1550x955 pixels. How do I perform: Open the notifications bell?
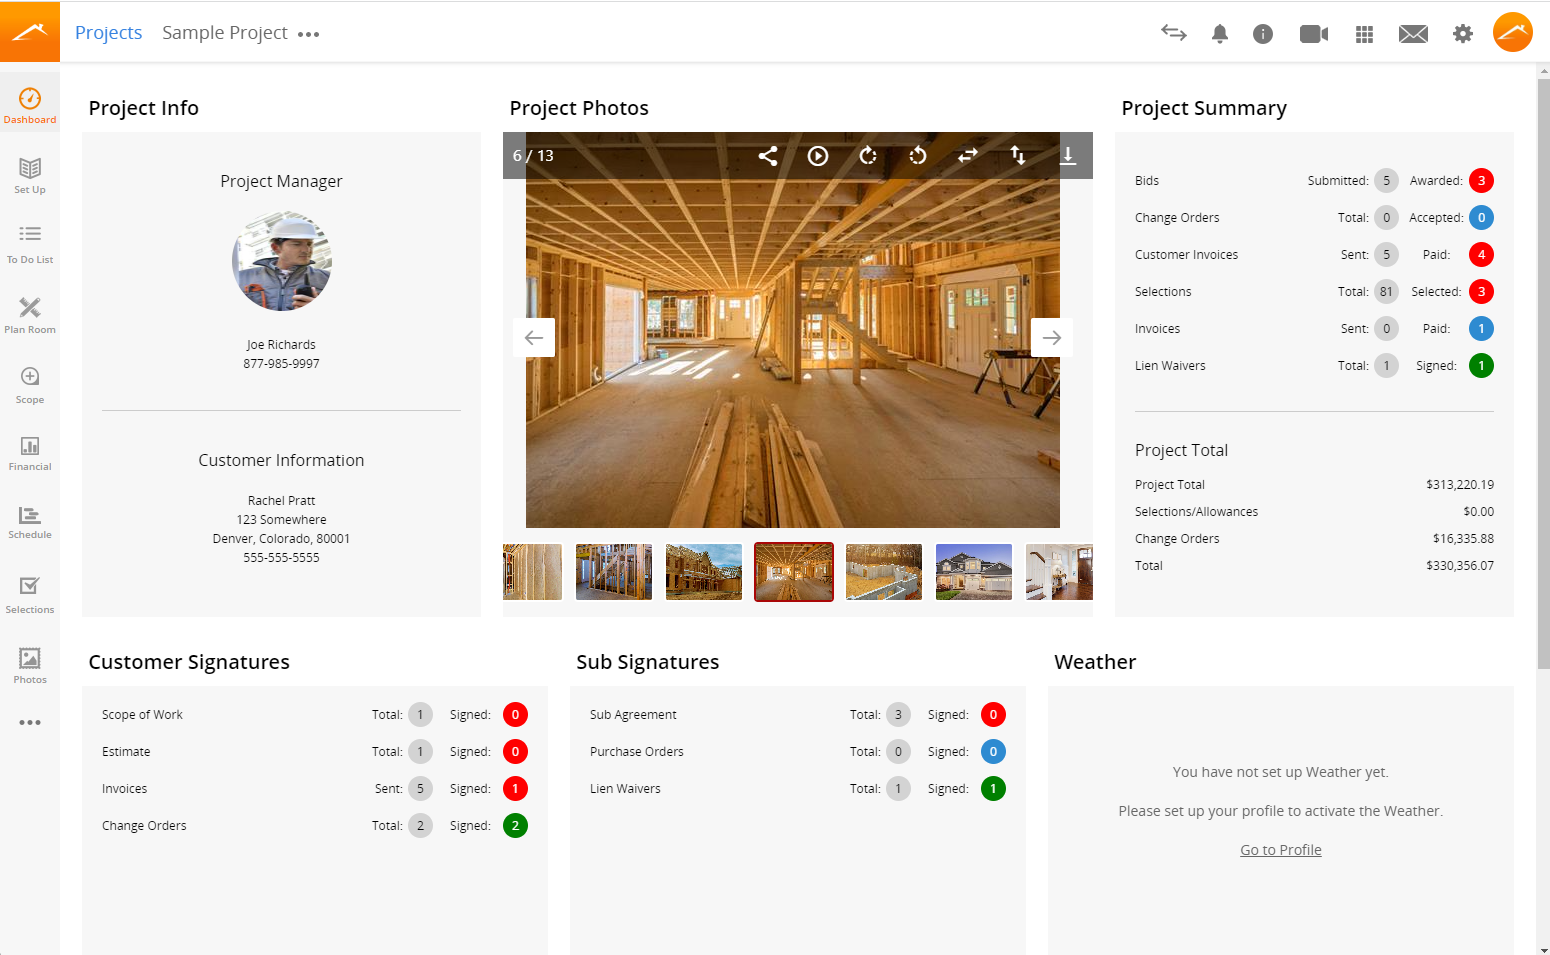1220,33
